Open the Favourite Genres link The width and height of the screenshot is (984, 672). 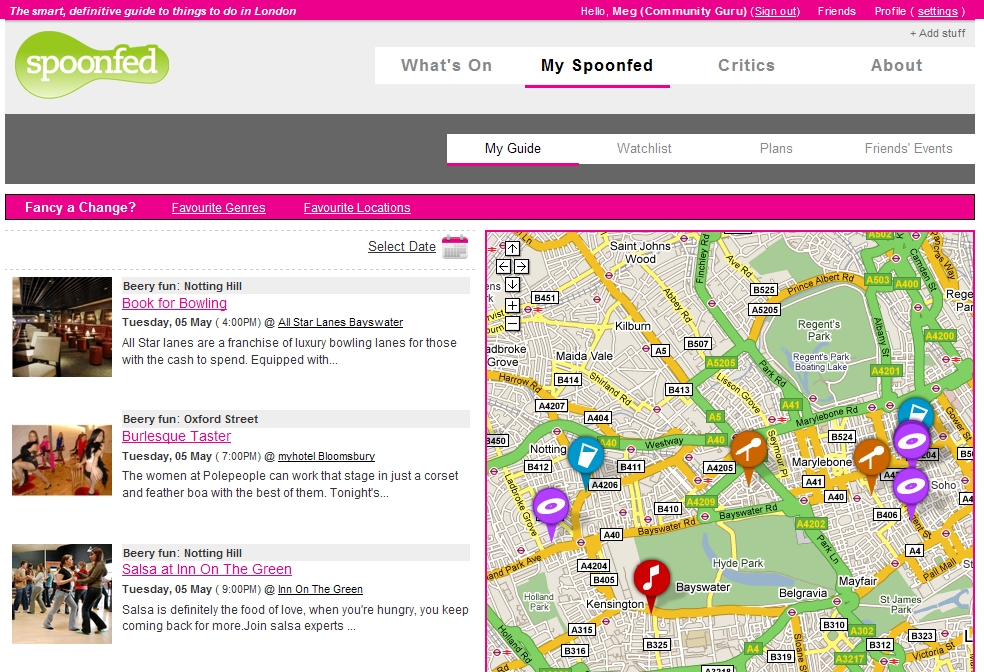218,208
